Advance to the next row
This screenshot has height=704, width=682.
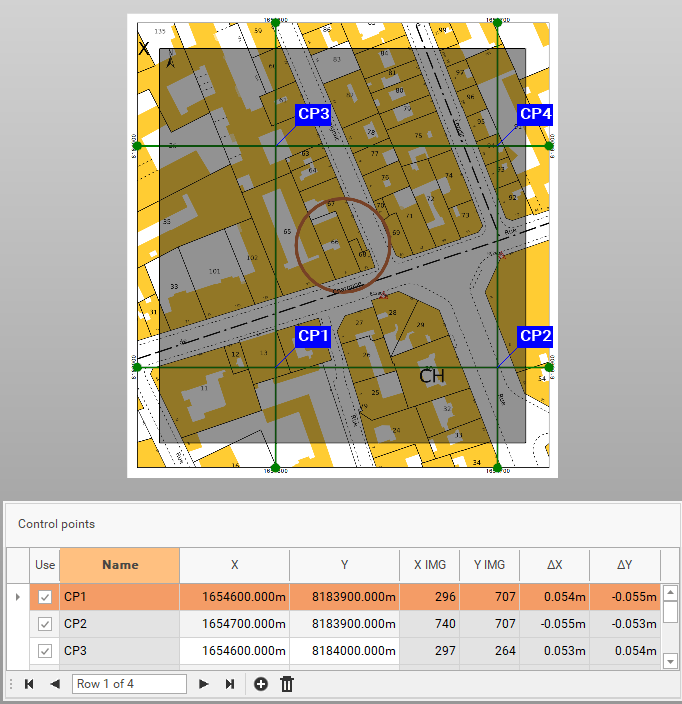(203, 684)
